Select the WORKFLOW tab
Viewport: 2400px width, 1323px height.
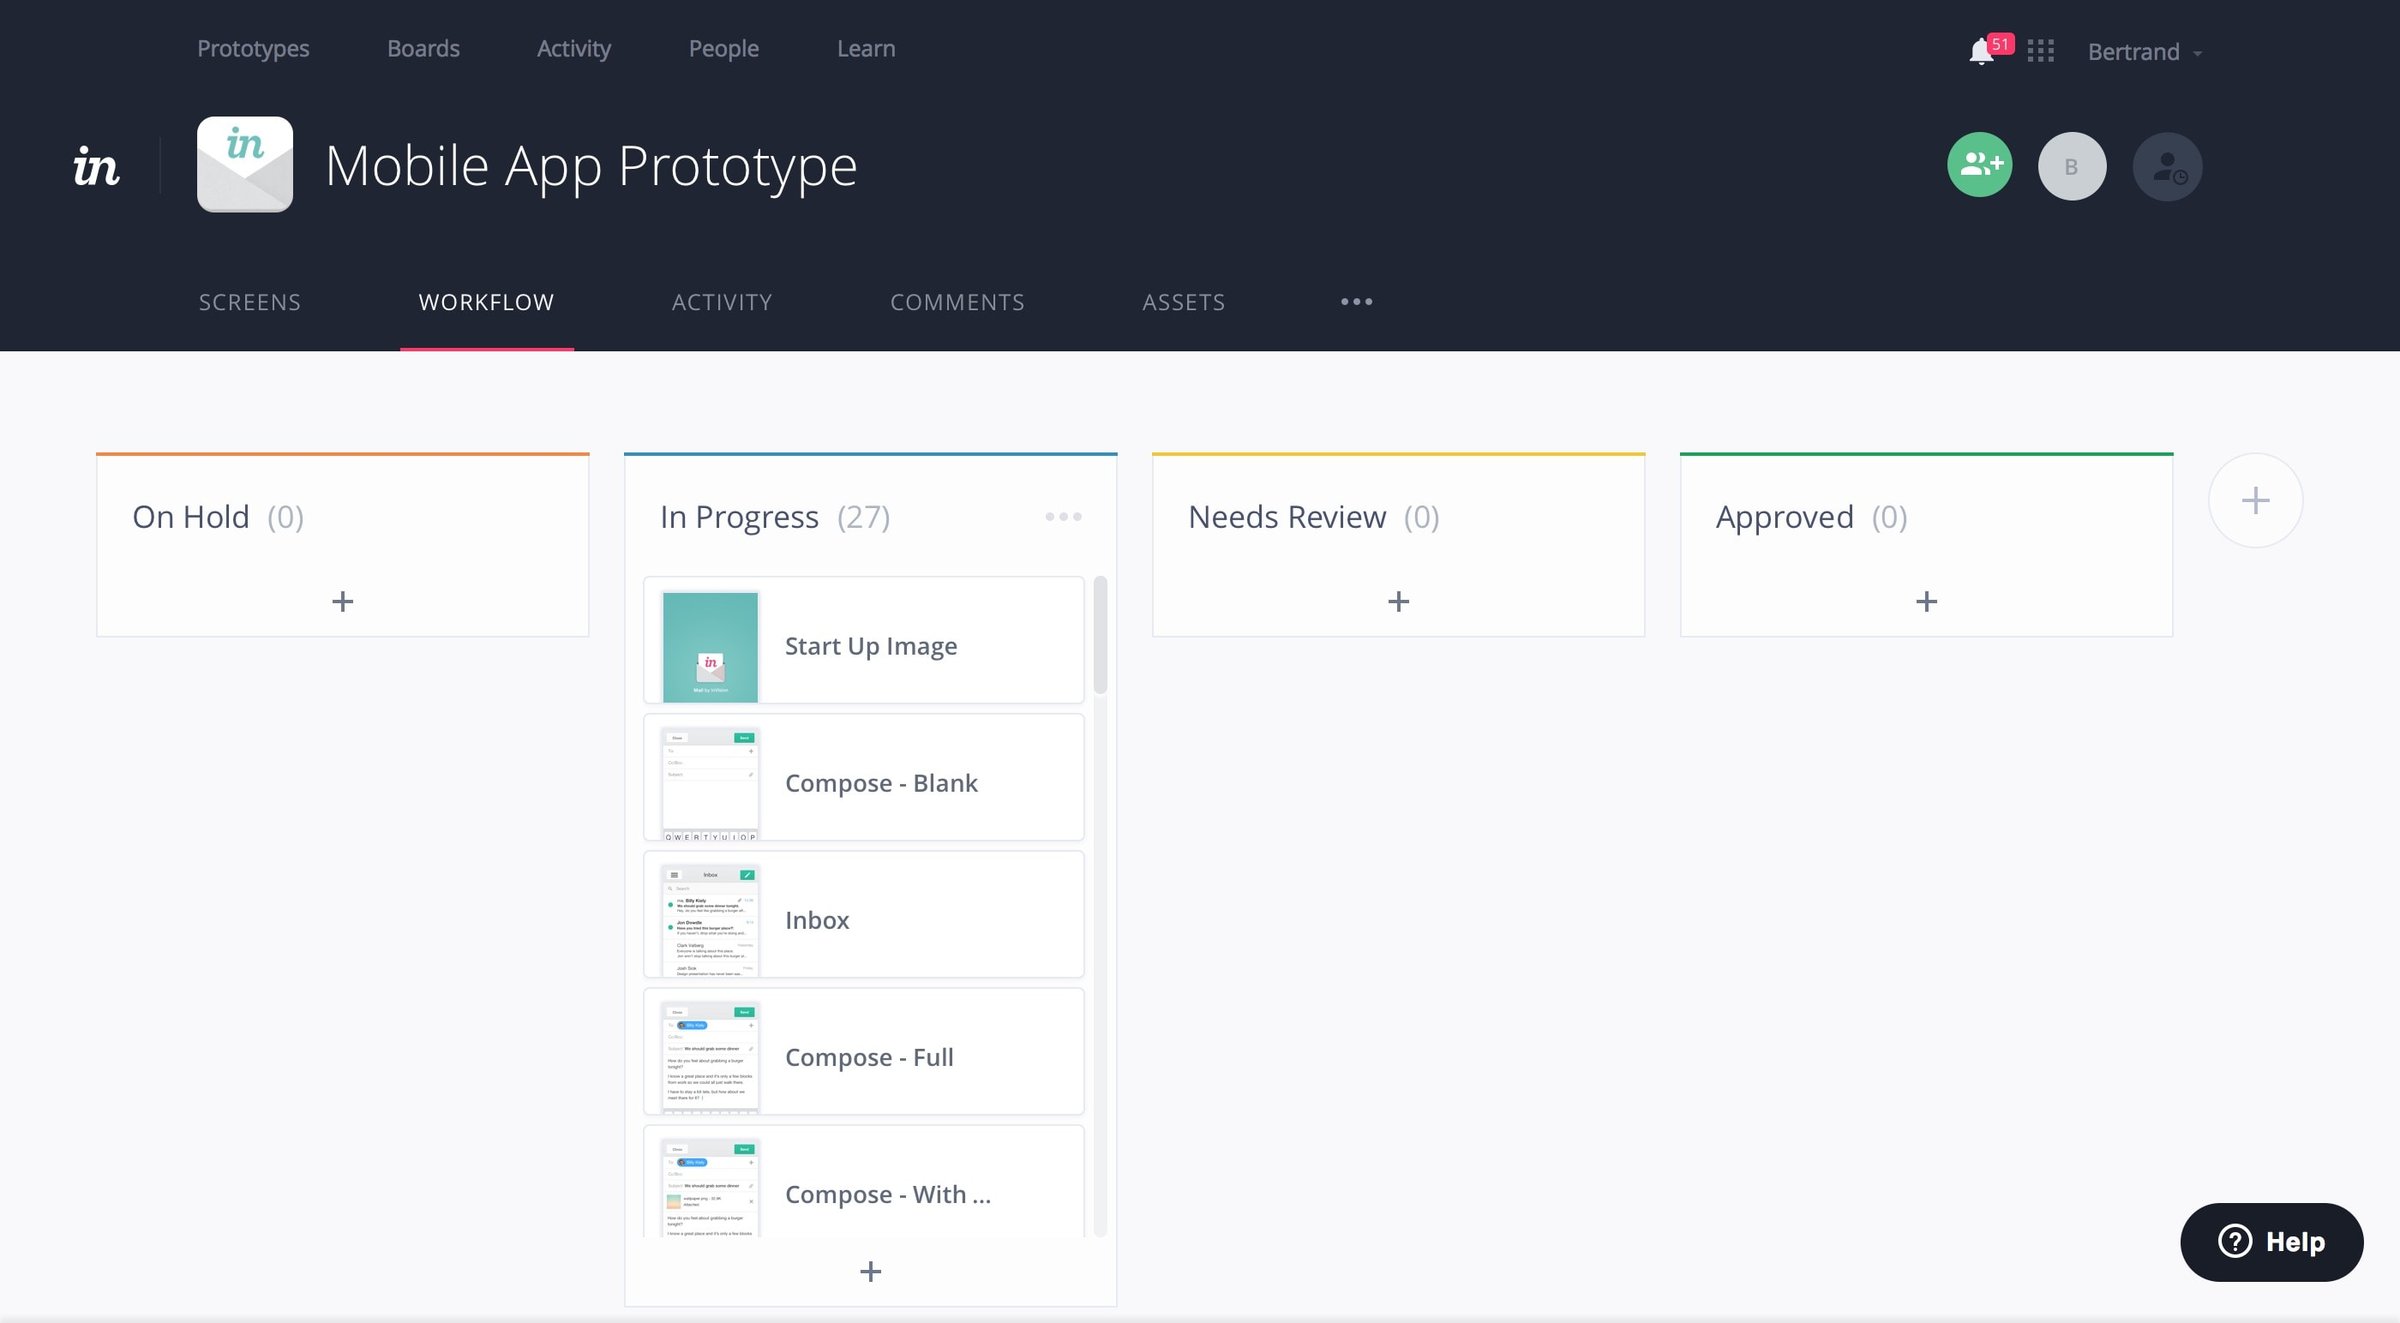[x=486, y=302]
